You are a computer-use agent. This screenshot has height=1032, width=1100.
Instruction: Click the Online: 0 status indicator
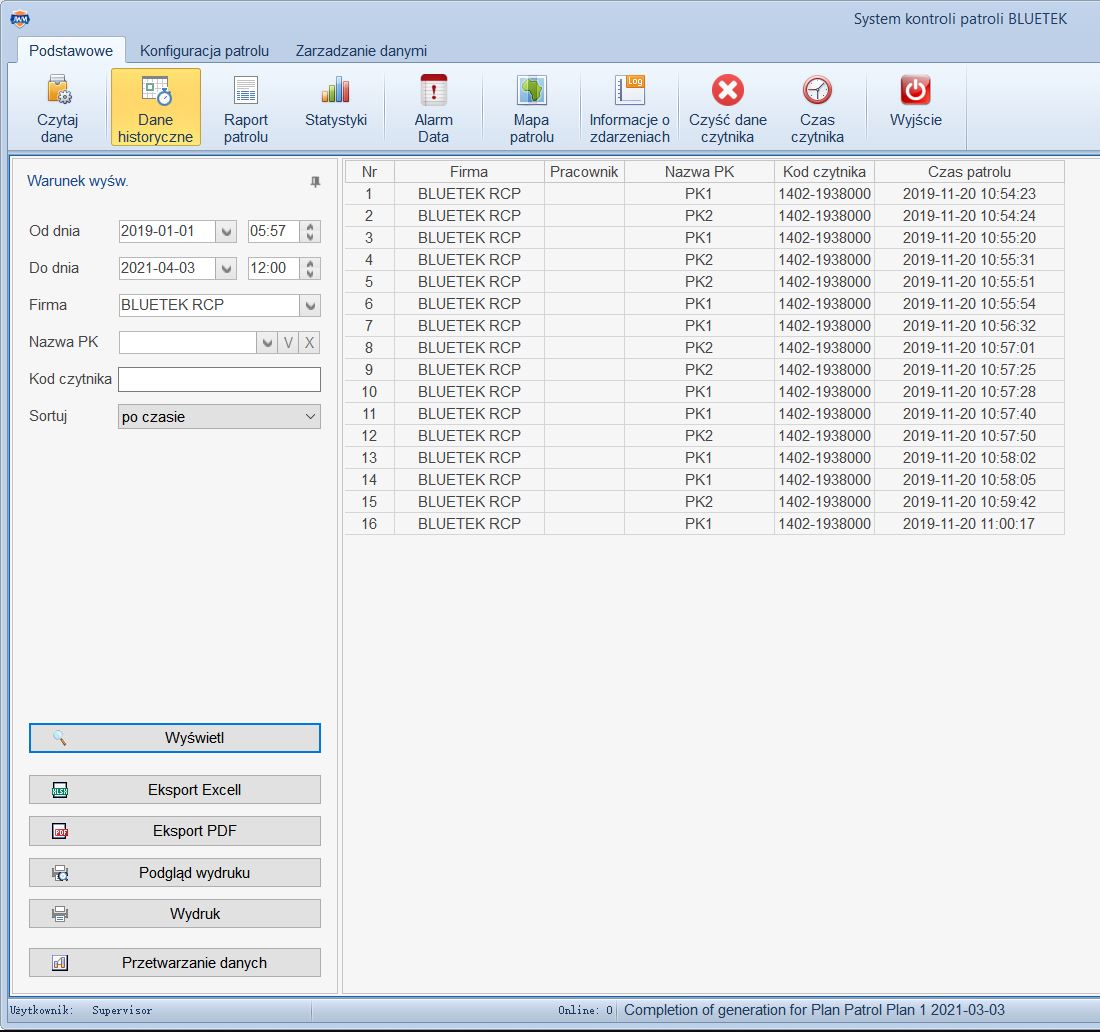585,1010
